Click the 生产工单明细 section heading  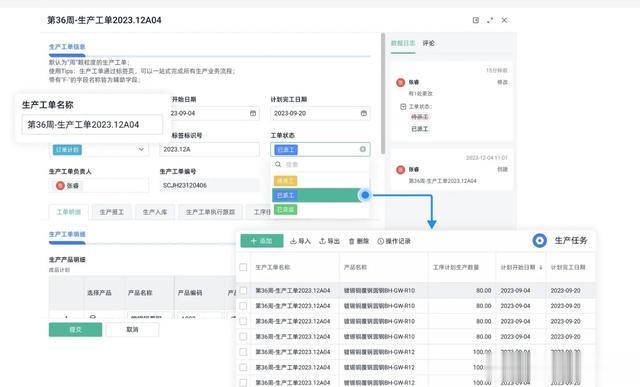(x=67, y=234)
